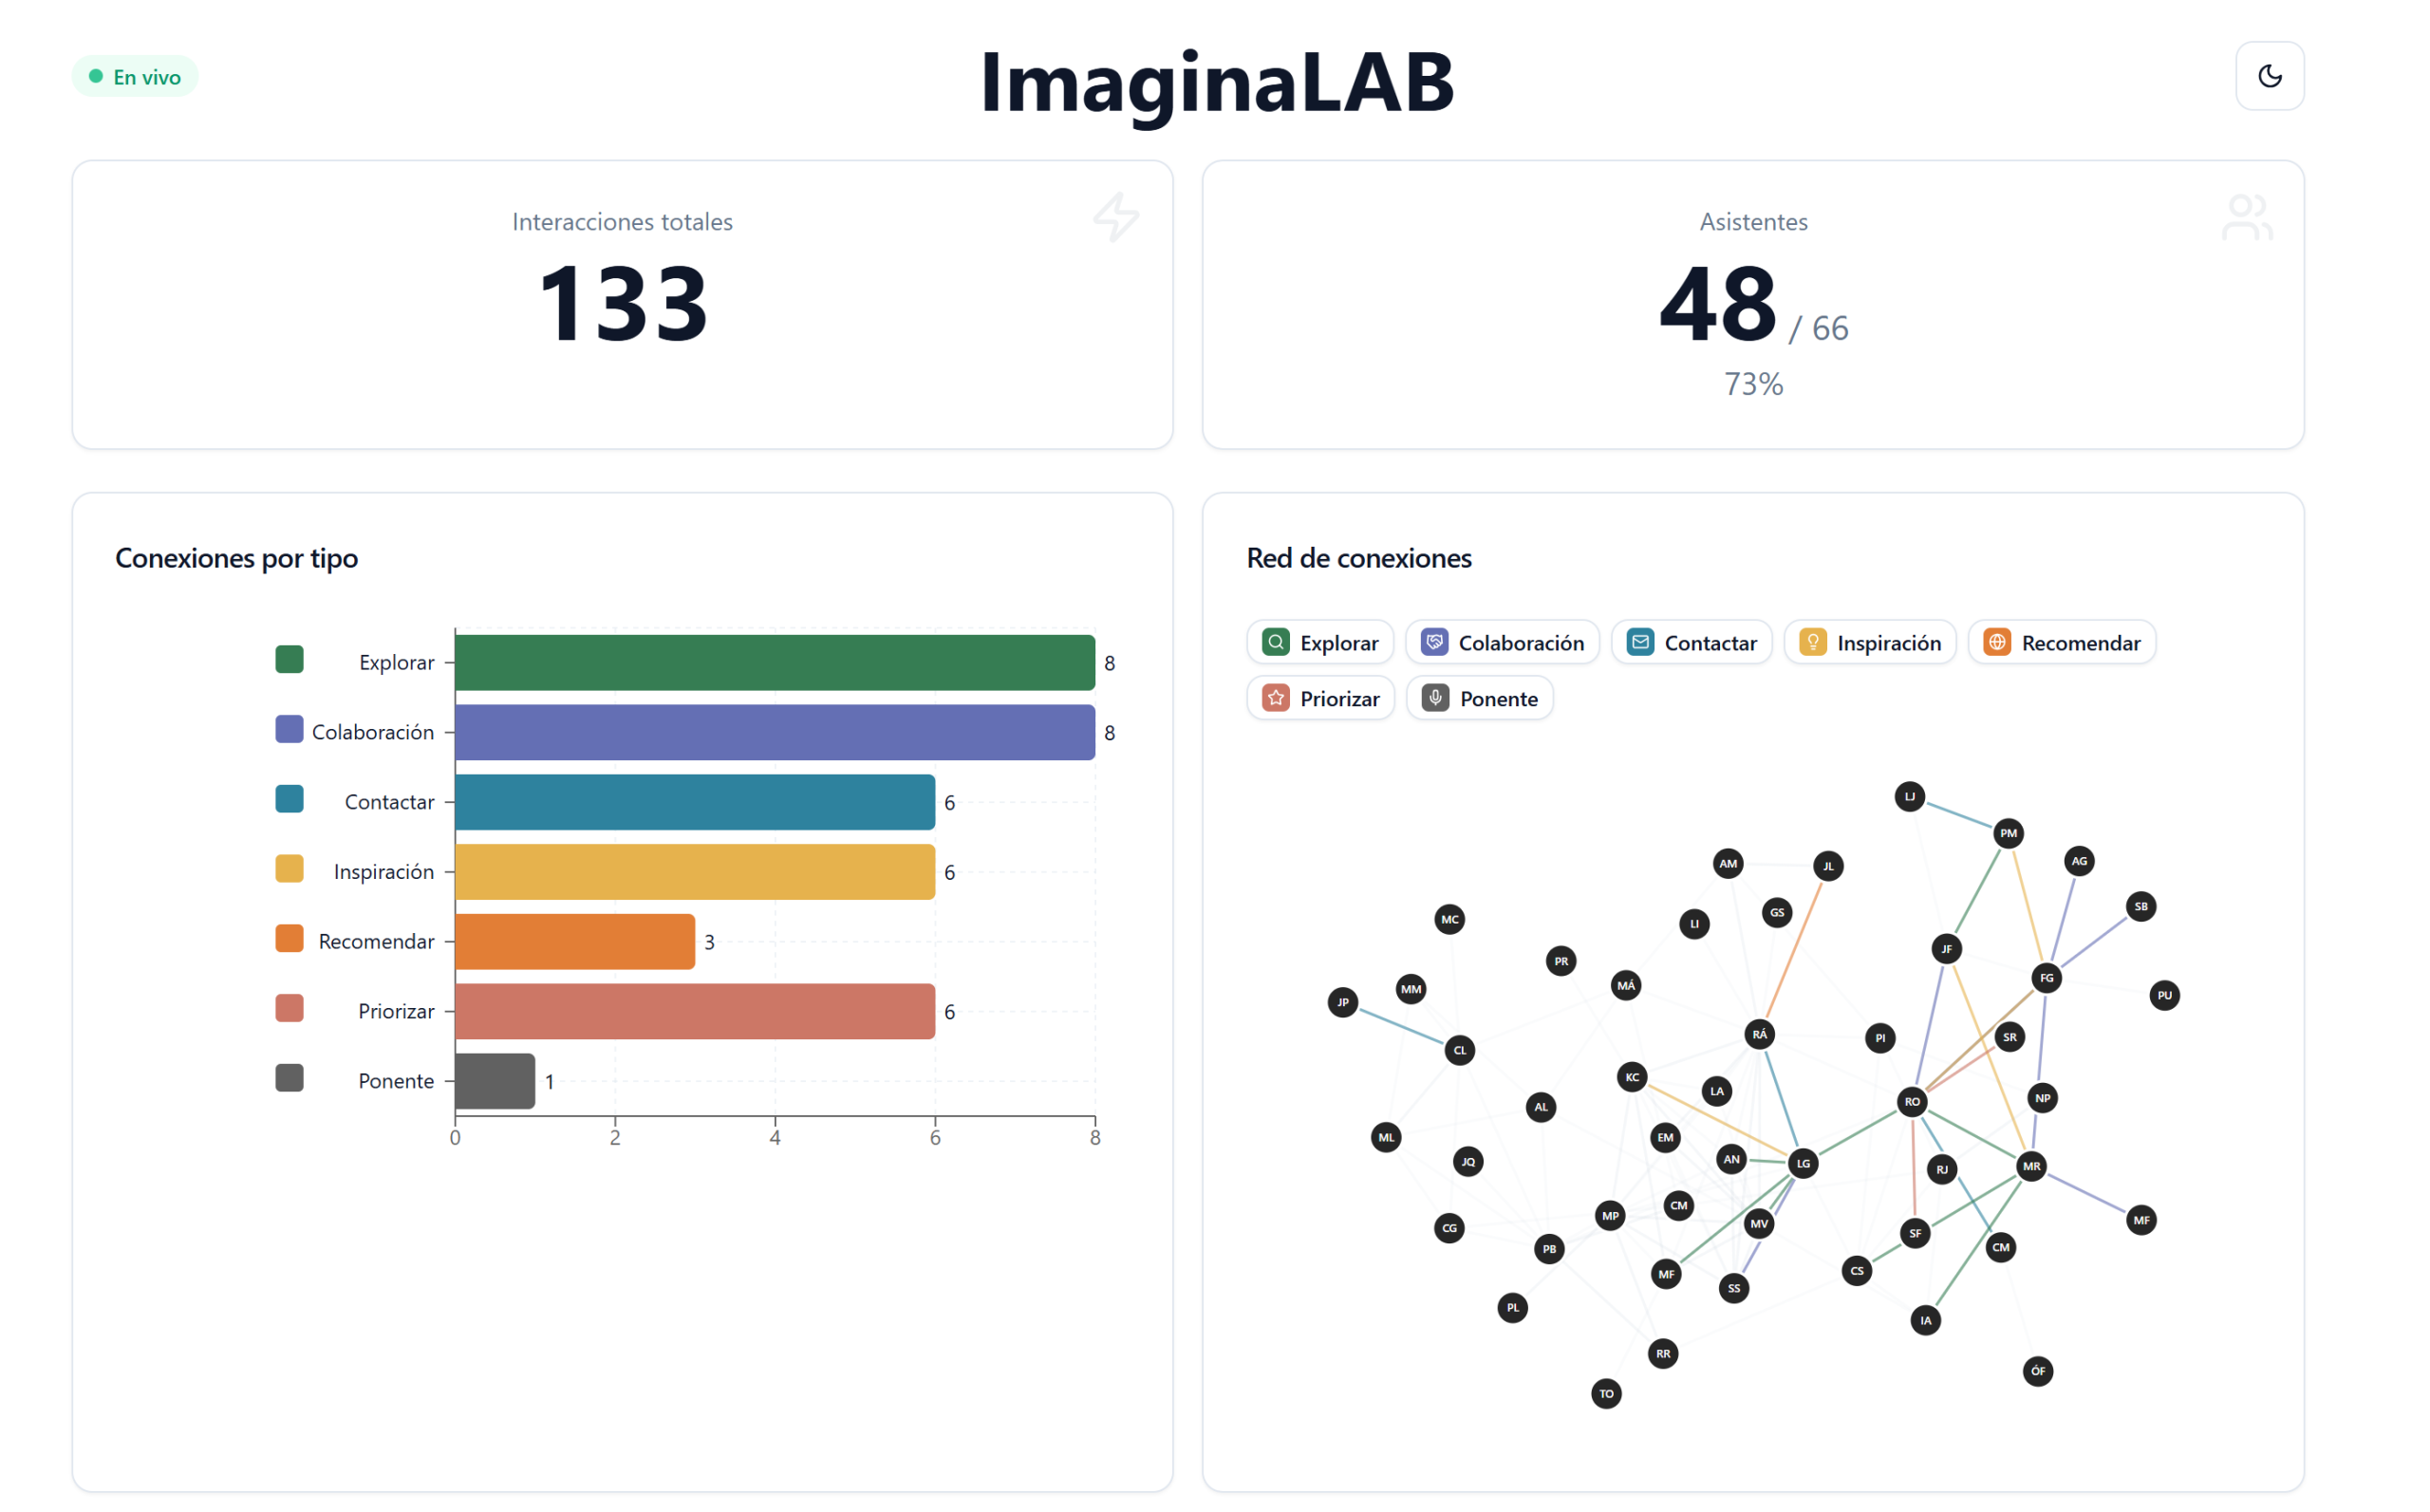
Task: Click the Inspiración lightbulb icon
Action: click(x=1812, y=642)
